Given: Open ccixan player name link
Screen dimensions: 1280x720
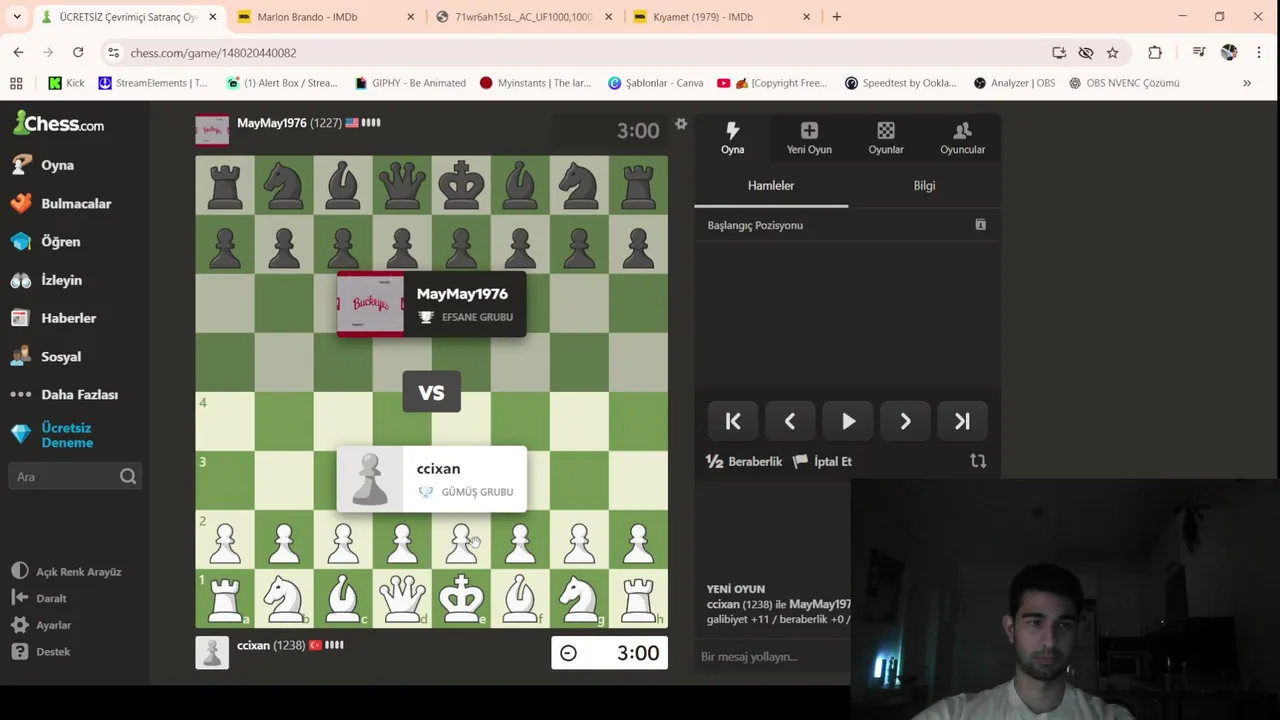Looking at the screenshot, I should 253,646.
